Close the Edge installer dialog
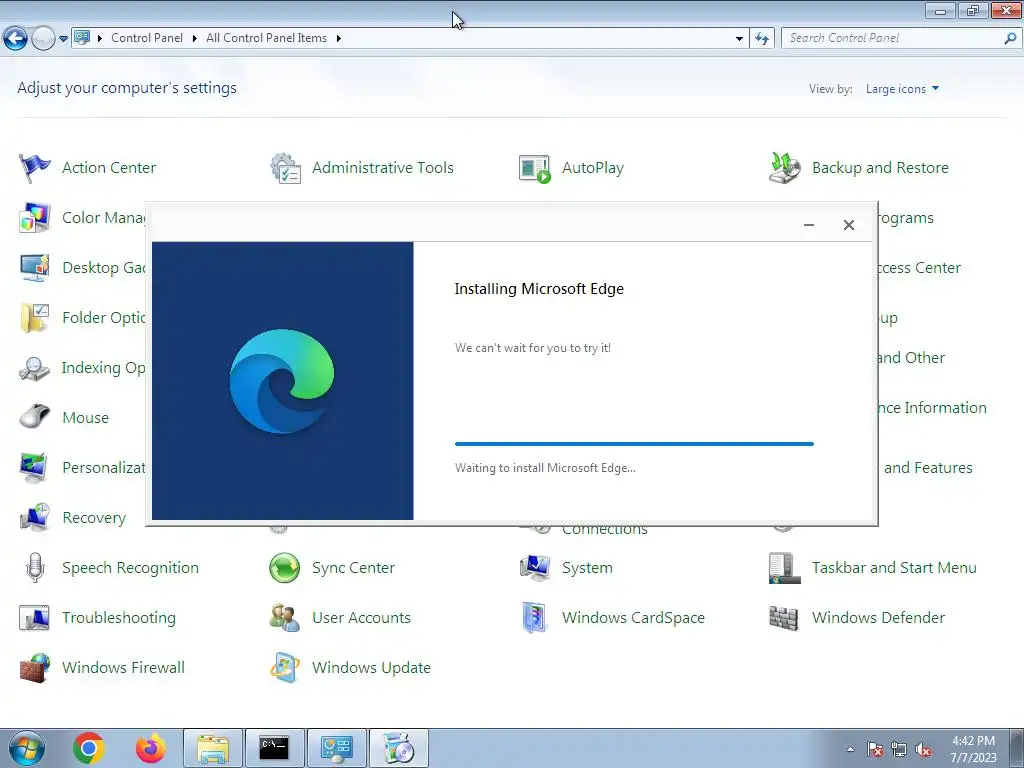 click(x=848, y=225)
